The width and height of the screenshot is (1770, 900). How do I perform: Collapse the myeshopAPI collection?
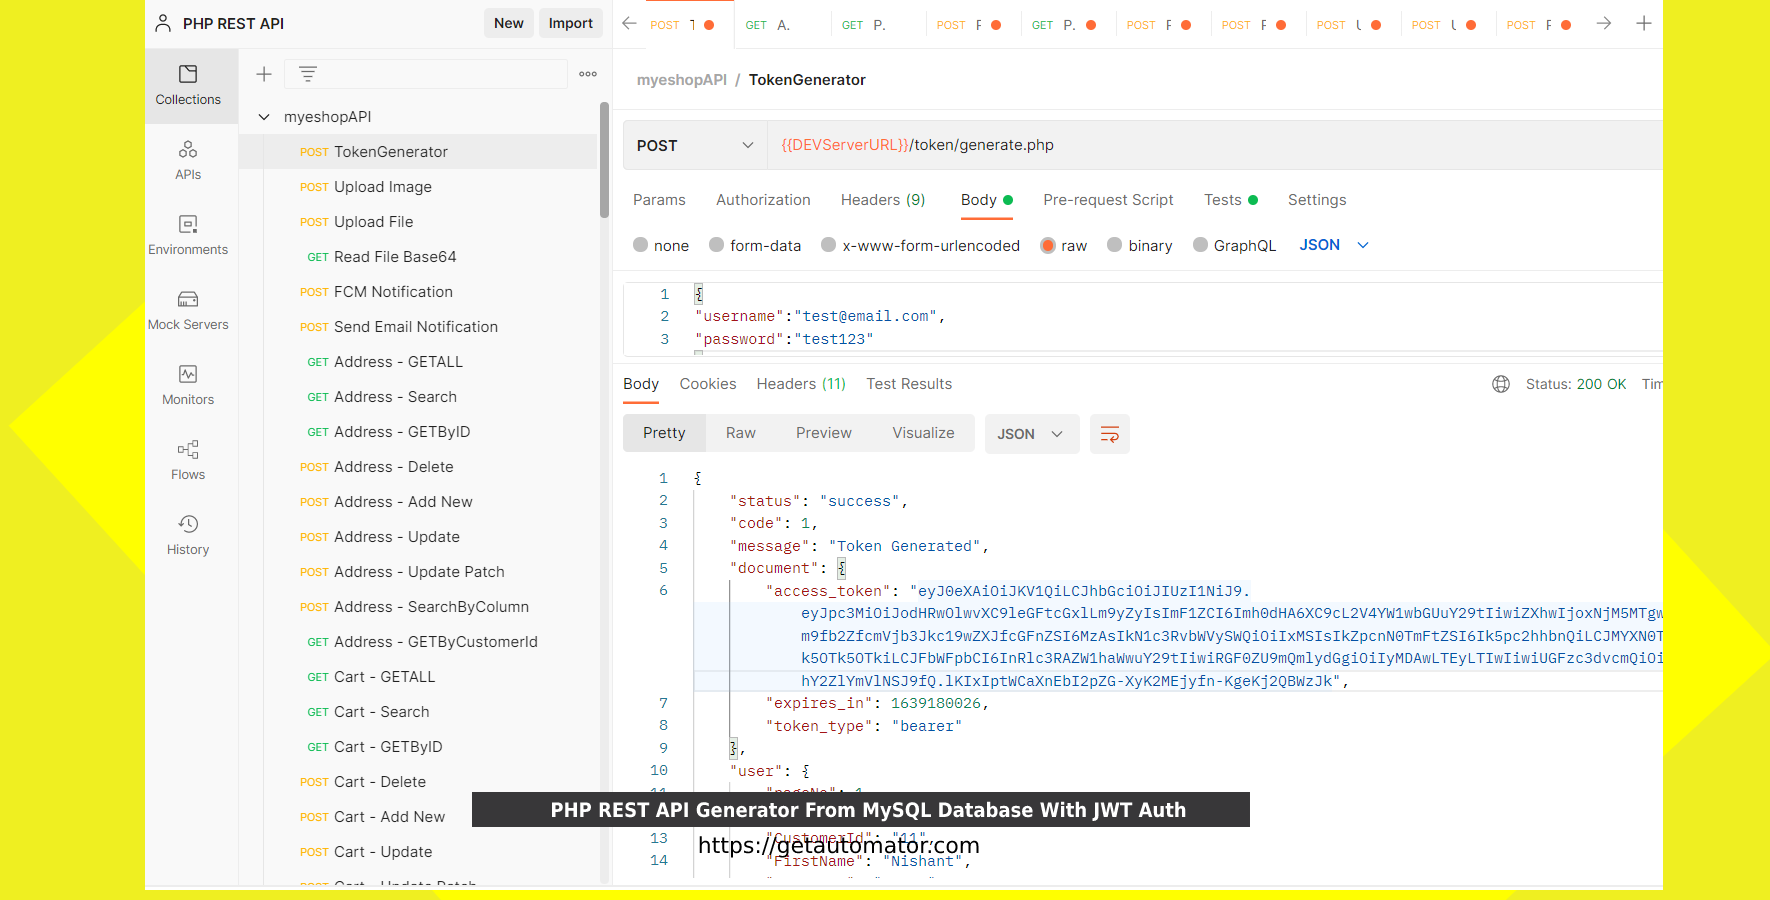[263, 116]
